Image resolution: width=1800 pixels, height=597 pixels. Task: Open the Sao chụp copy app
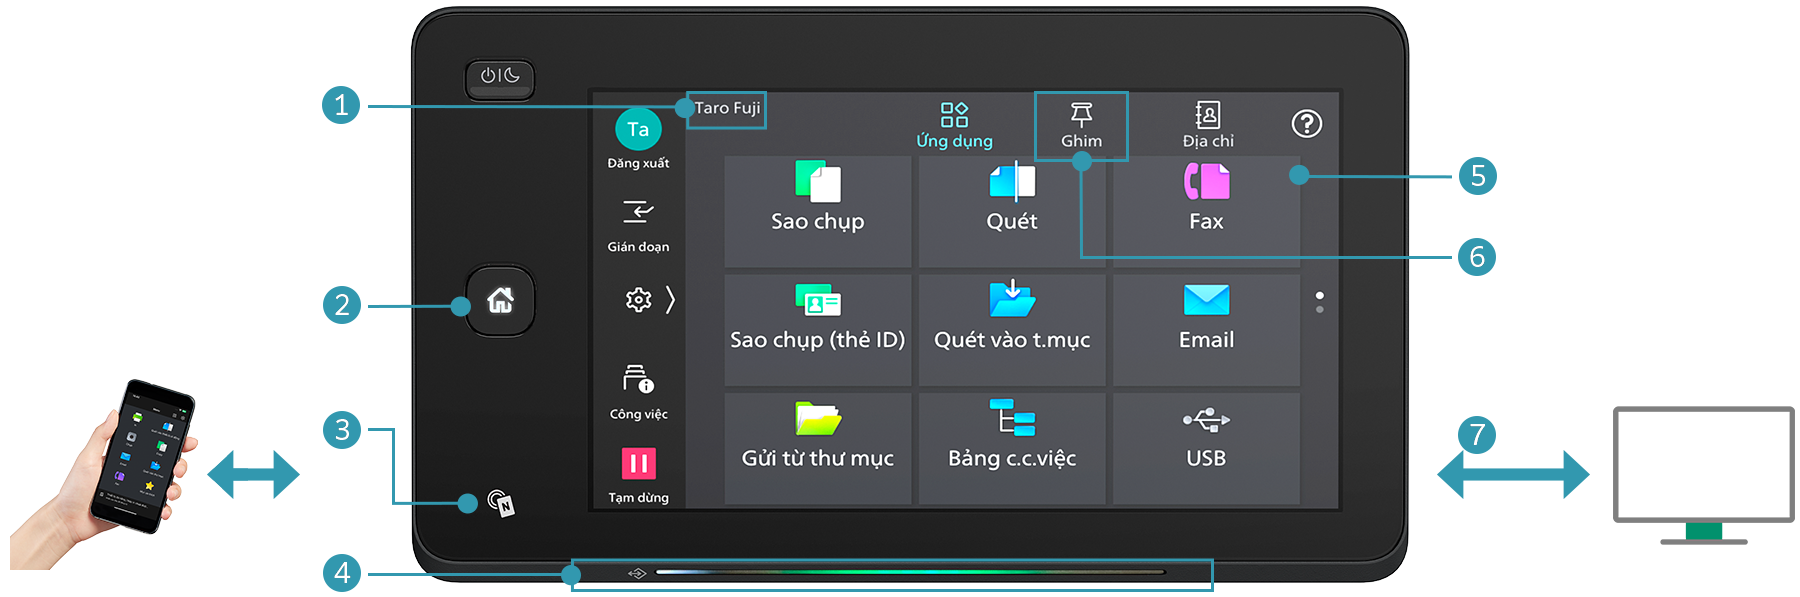pyautogui.click(x=817, y=211)
